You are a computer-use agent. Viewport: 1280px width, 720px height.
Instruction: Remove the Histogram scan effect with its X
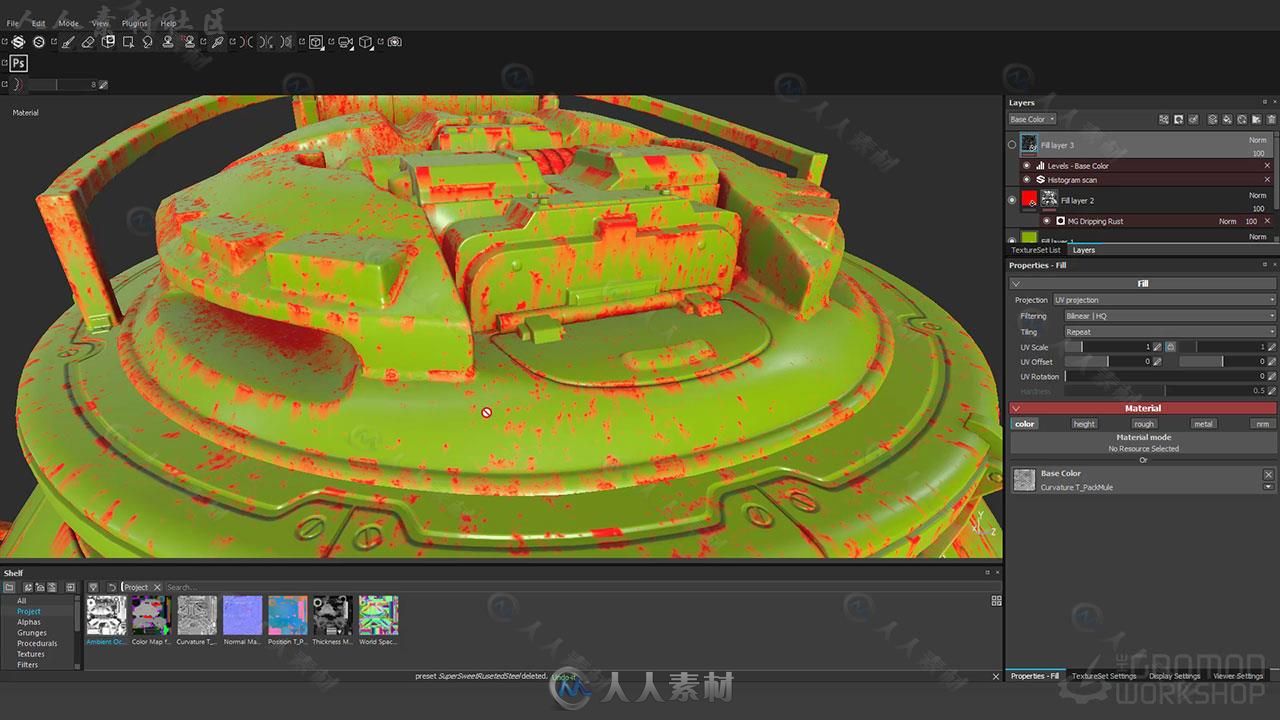[x=1267, y=180]
